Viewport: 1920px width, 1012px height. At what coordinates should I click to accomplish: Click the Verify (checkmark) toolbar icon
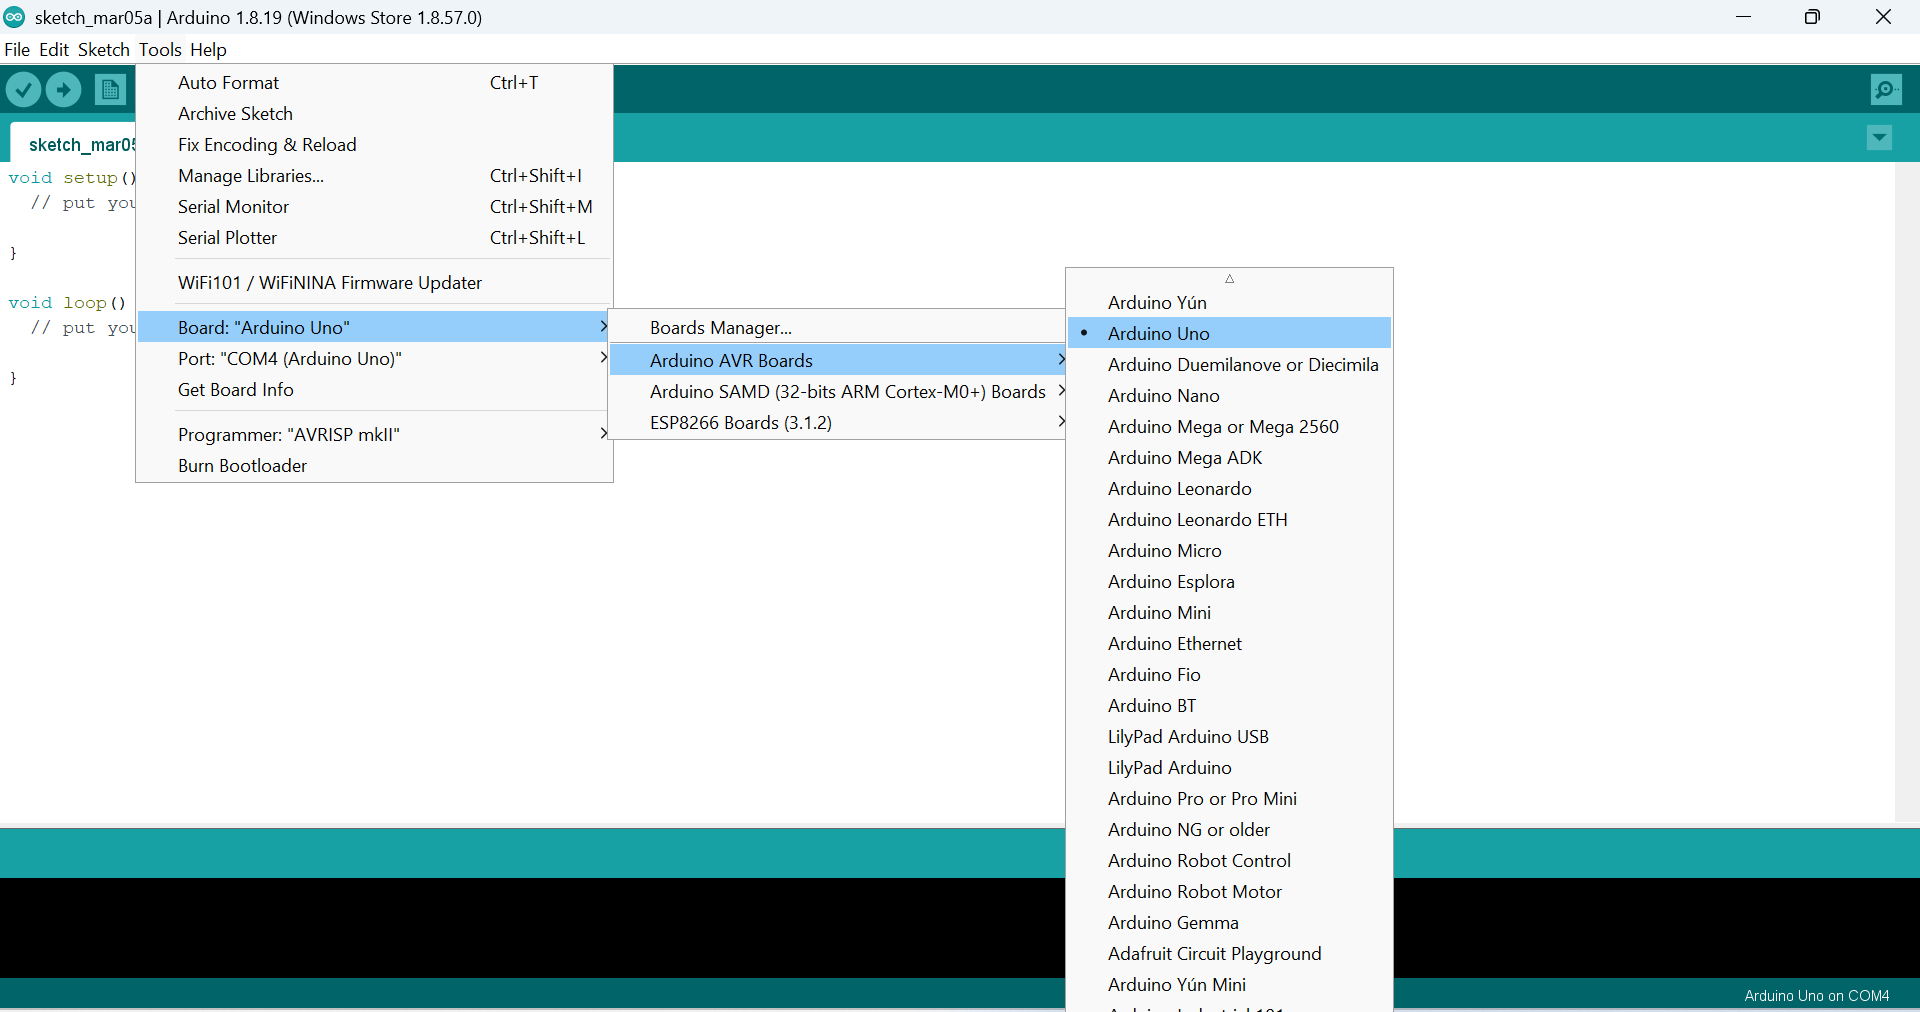(x=23, y=89)
